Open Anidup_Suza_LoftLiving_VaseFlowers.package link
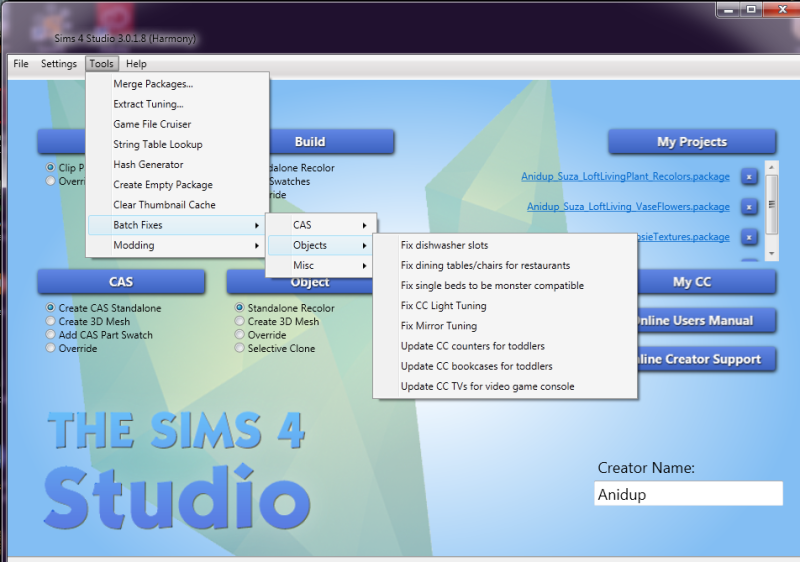 (628, 207)
